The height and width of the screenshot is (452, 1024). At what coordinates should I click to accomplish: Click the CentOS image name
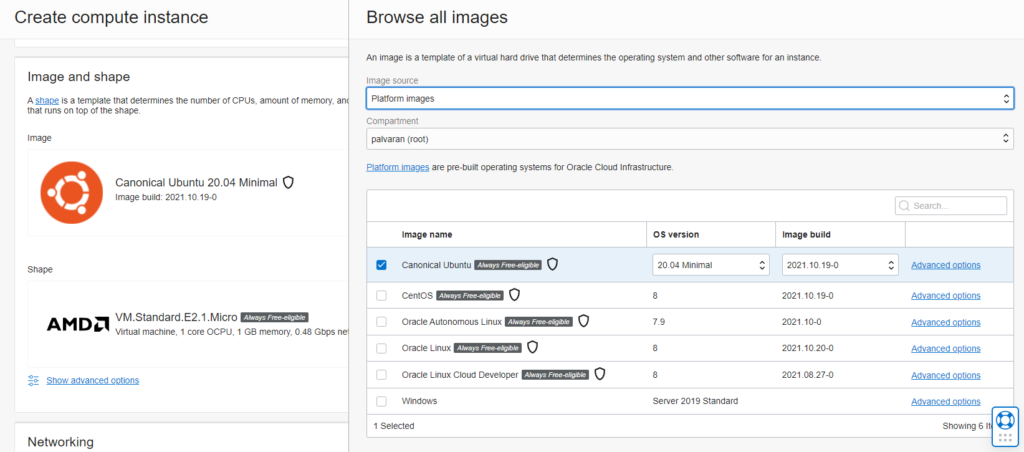pyautogui.click(x=417, y=296)
